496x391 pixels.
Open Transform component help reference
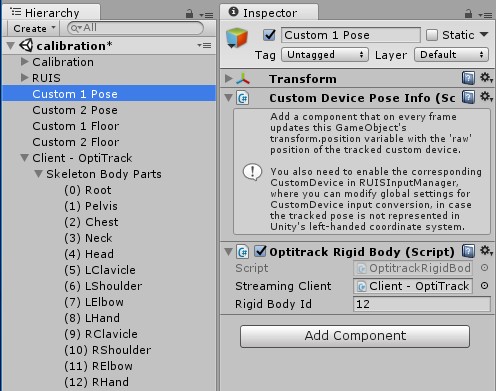point(468,78)
